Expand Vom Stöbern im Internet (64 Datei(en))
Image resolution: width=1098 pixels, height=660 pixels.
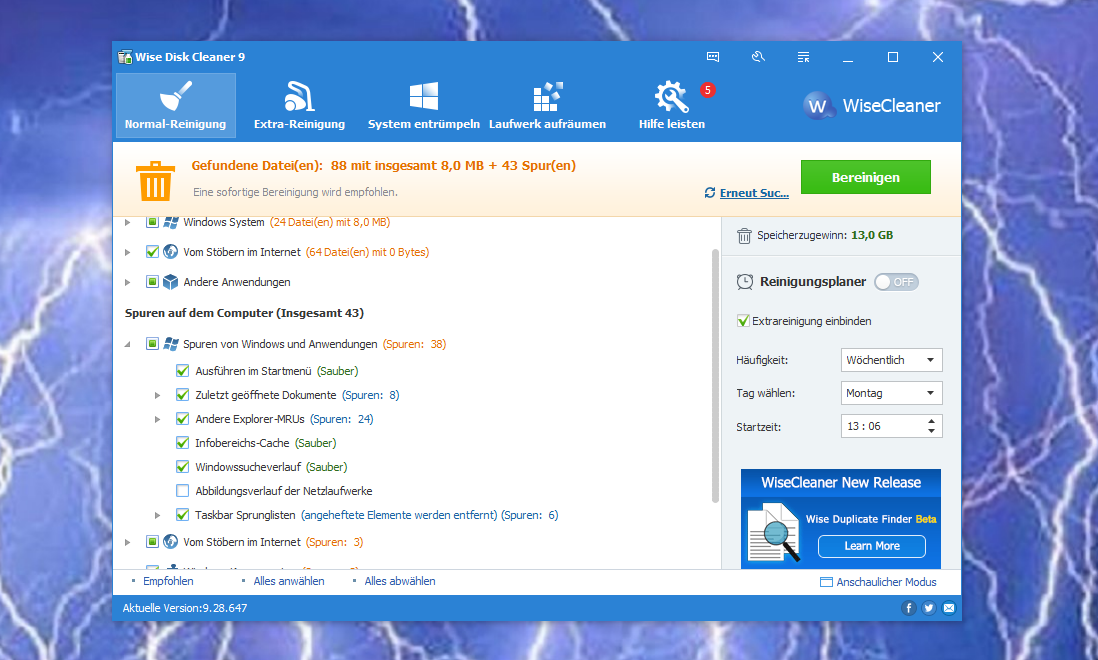pos(127,252)
